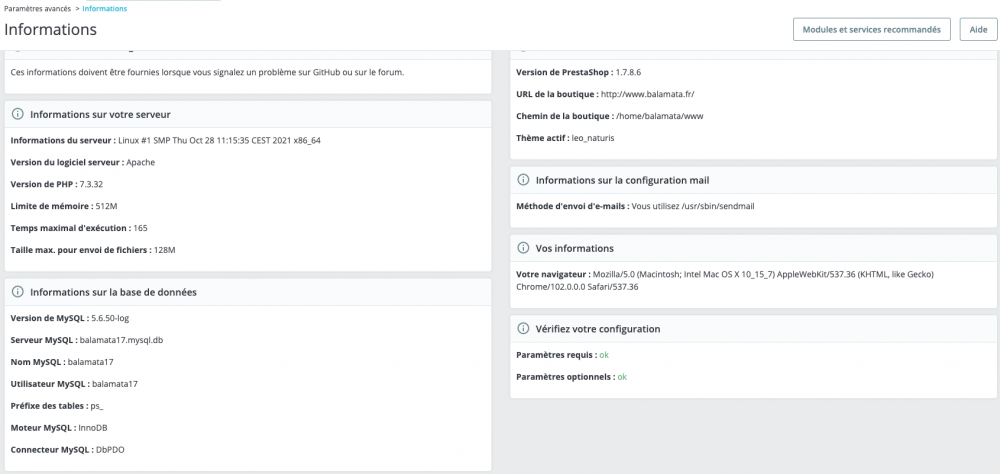Go to "Paramètres avancés" in the breadcrumb

pos(36,8)
